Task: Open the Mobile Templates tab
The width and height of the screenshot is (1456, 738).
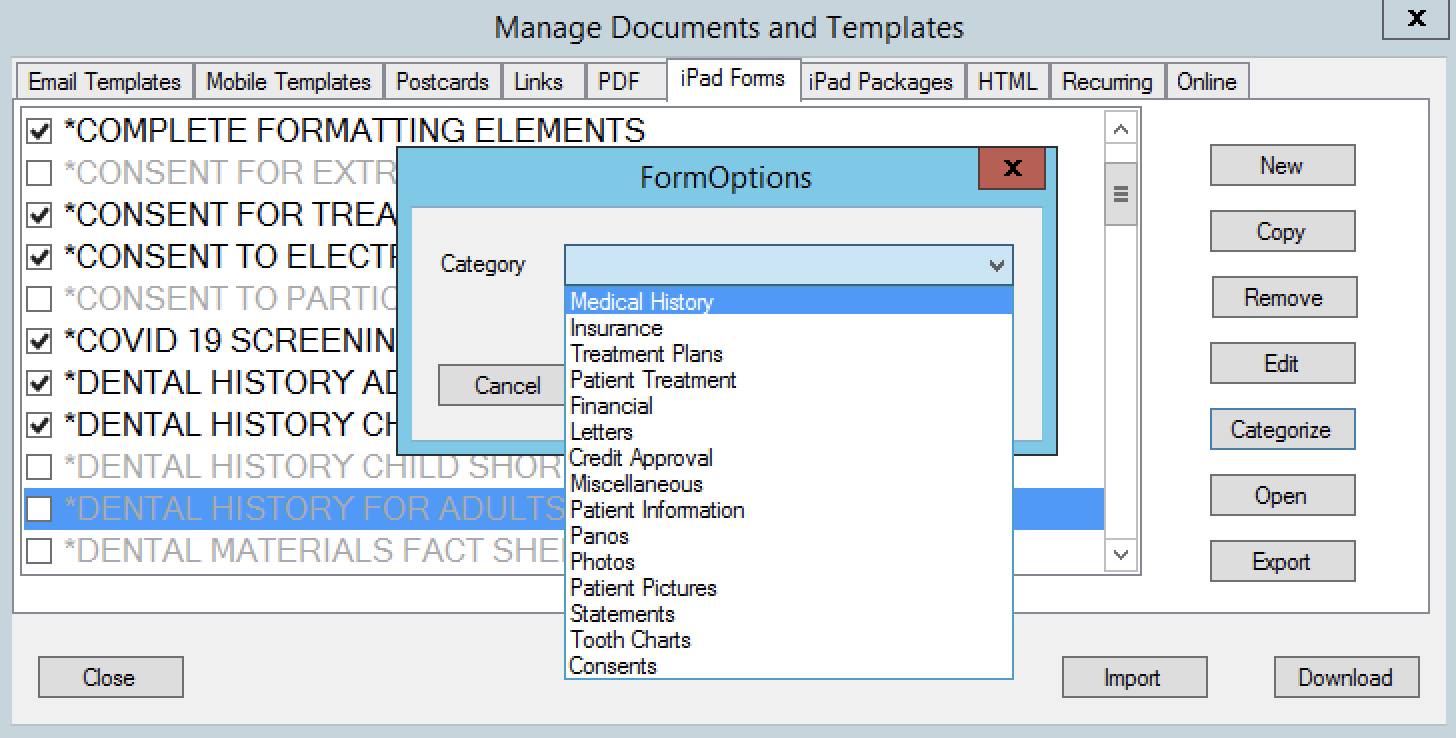Action: coord(288,82)
